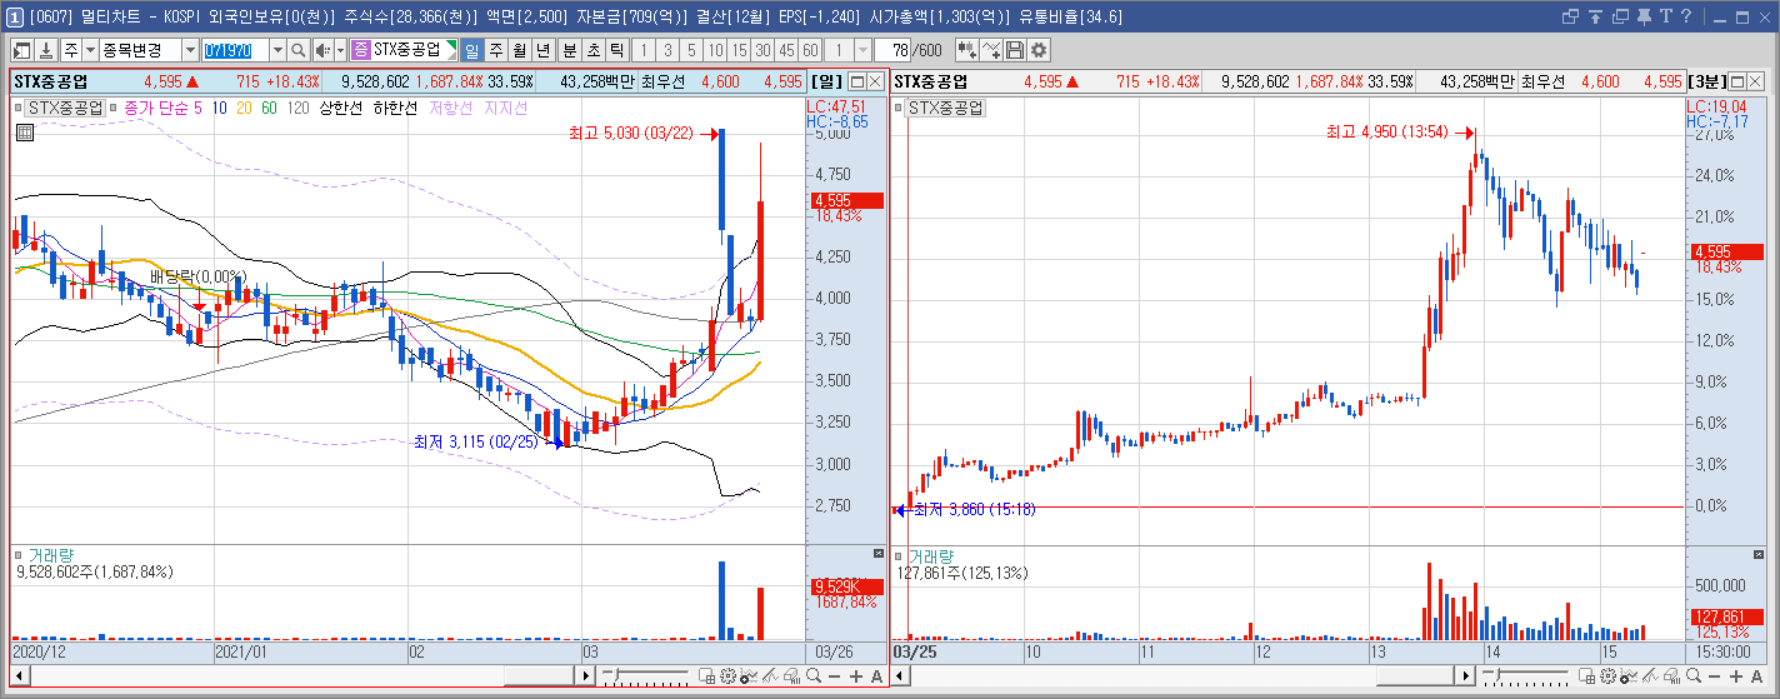Click magnifier icon under 3-minute chart
The image size is (1780, 699).
[x=1694, y=677]
